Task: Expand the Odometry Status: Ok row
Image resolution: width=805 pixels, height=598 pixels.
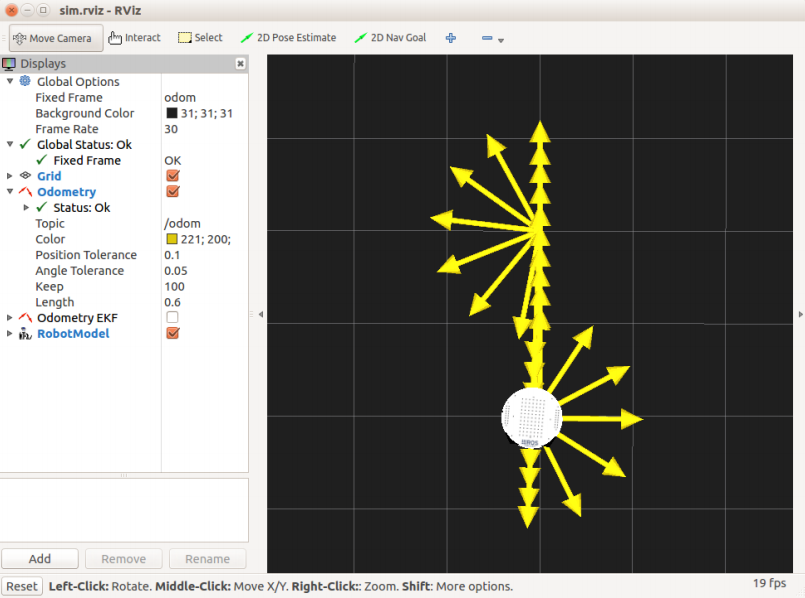Action: (26, 207)
